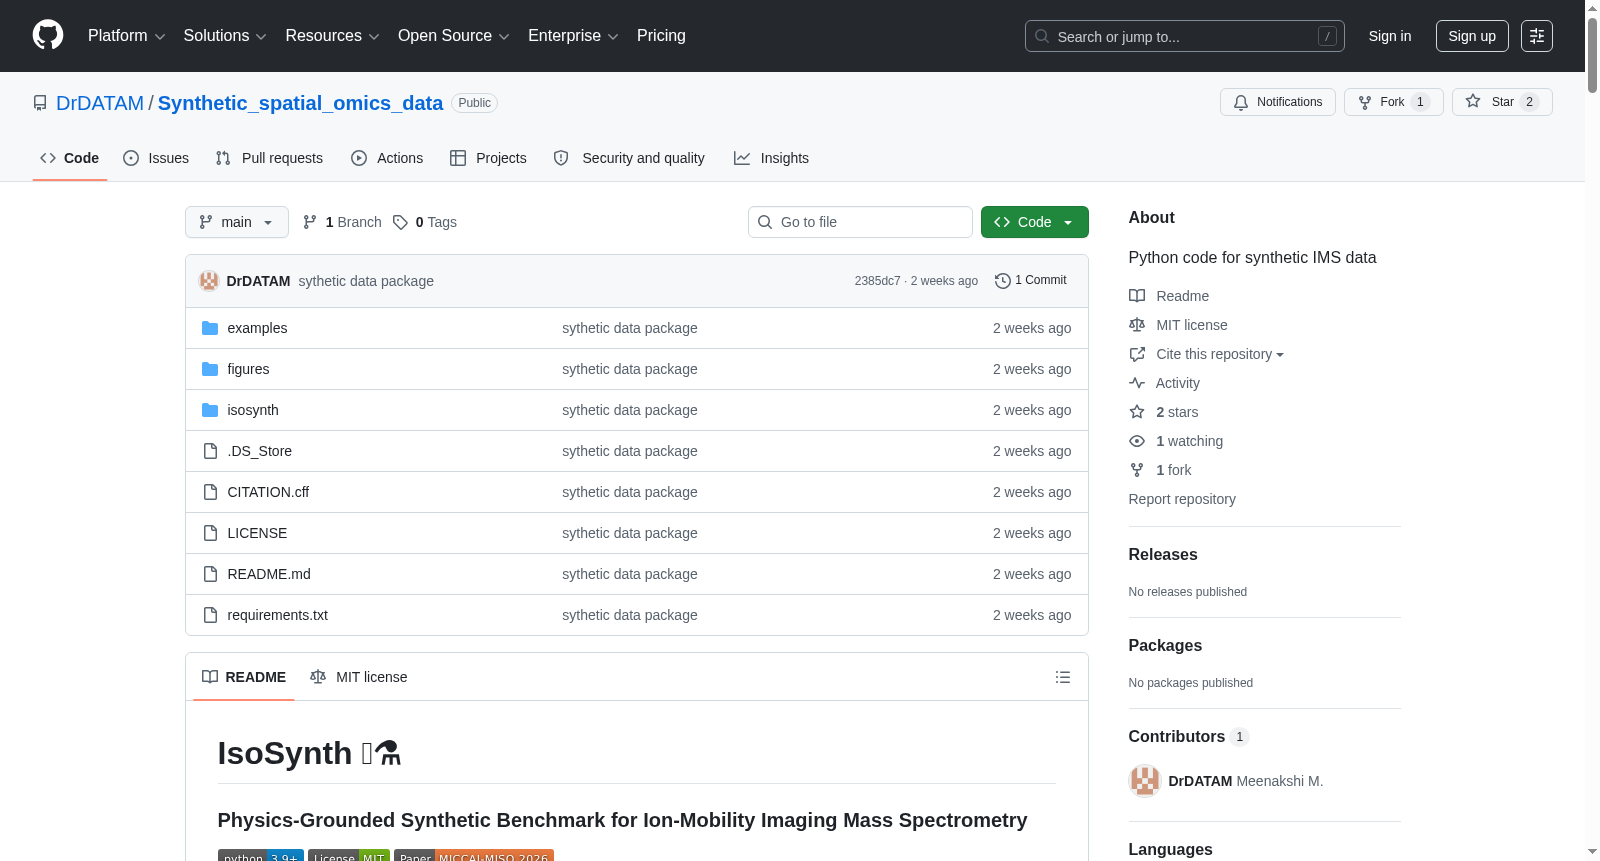Click the Pricing link
This screenshot has width=1600, height=861.
(x=661, y=36)
